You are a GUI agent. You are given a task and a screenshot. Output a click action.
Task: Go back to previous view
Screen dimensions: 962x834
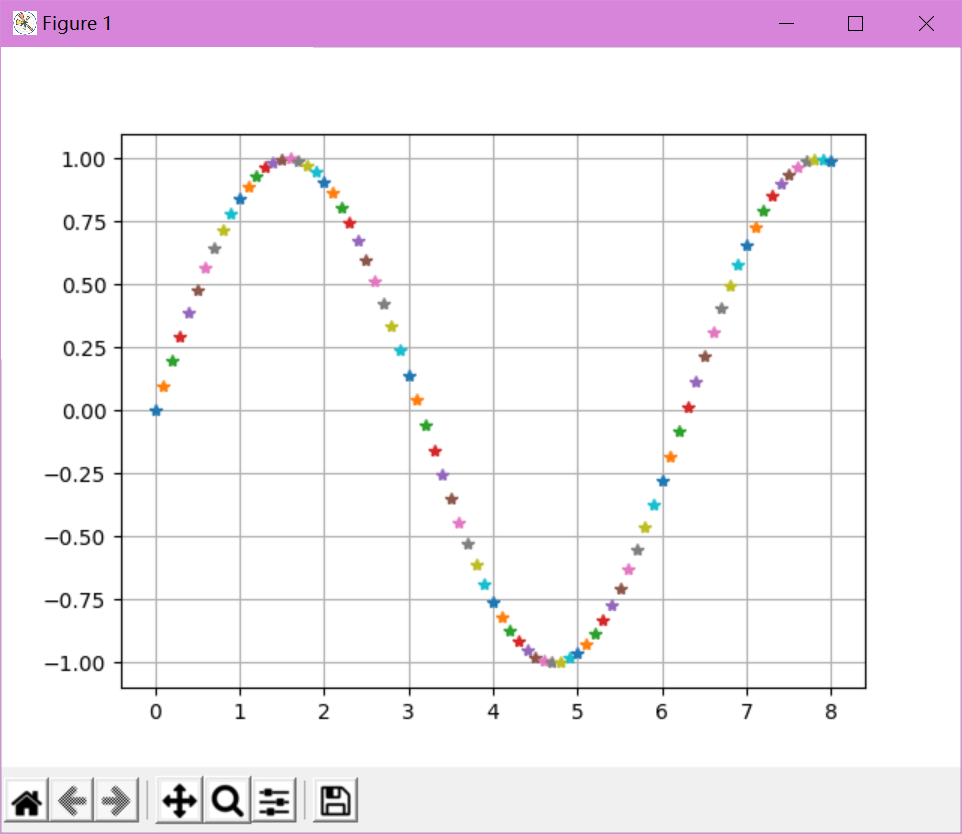coord(72,800)
